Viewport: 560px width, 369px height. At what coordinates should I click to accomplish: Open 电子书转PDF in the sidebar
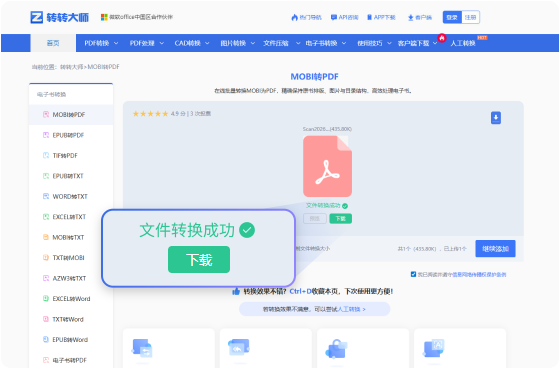click(x=71, y=360)
